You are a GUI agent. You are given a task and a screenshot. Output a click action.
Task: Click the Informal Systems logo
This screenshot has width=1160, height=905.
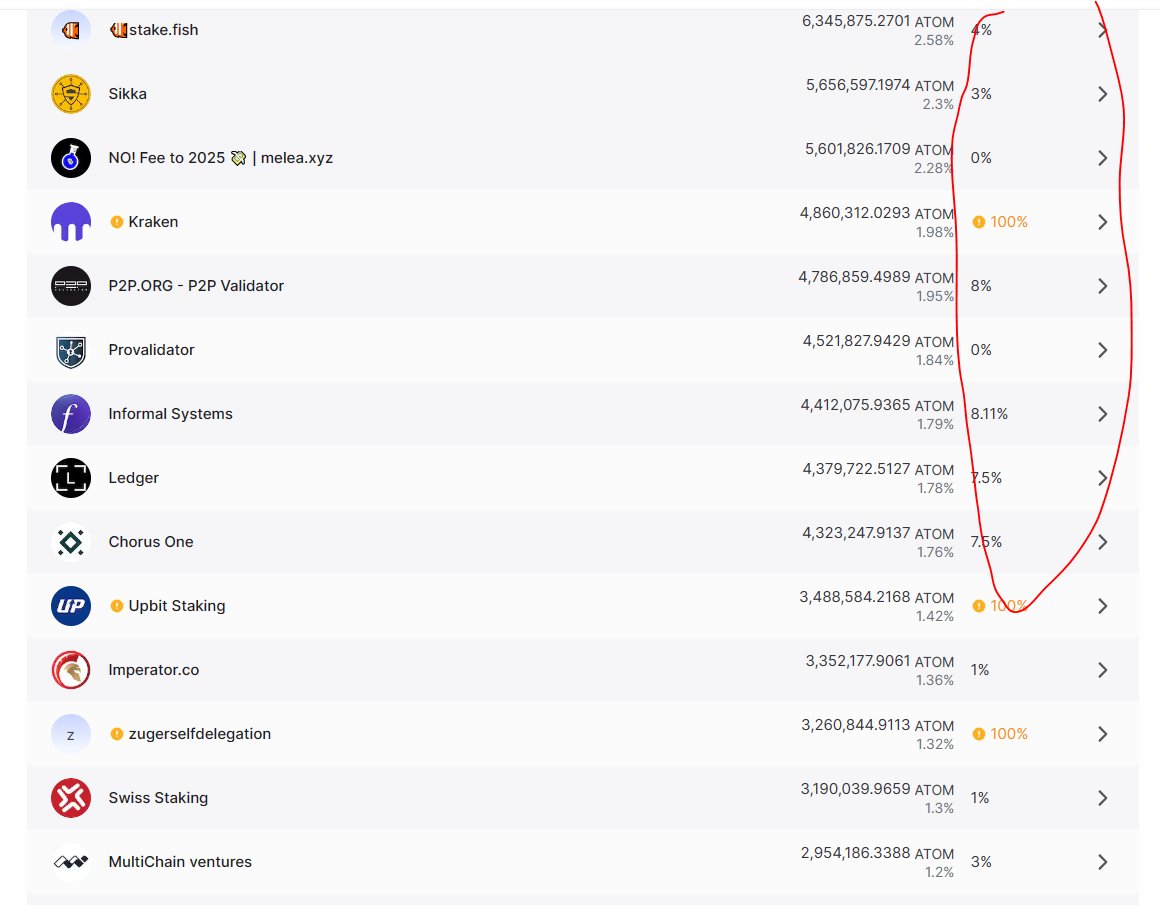tap(71, 414)
